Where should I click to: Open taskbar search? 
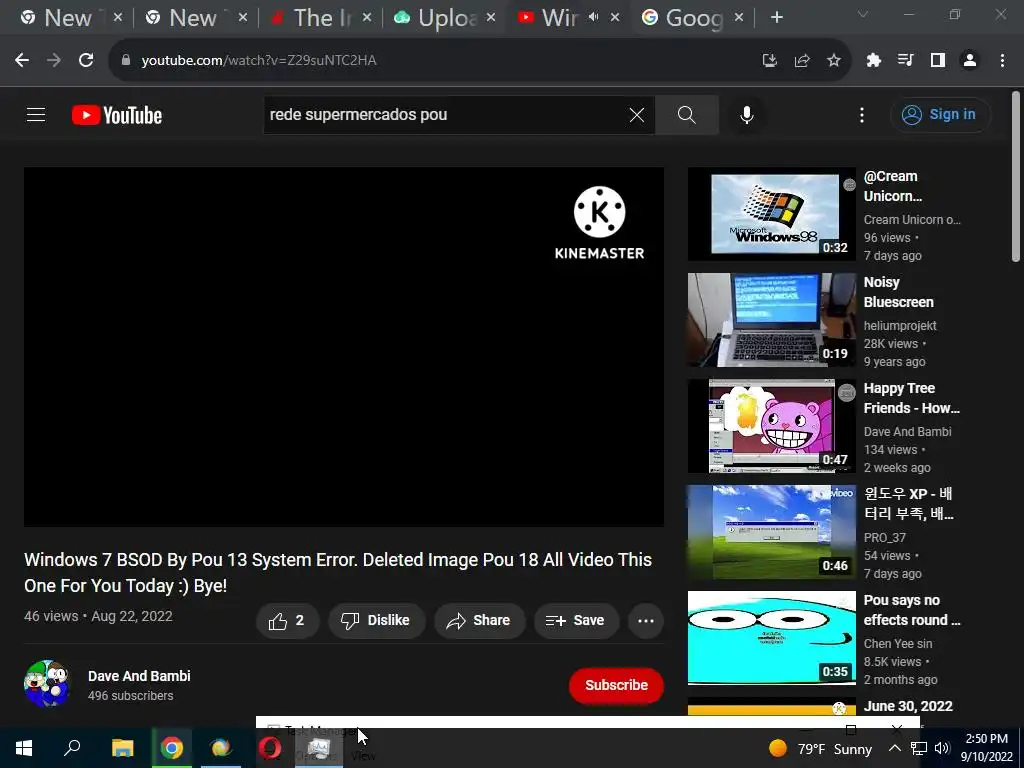(72, 748)
